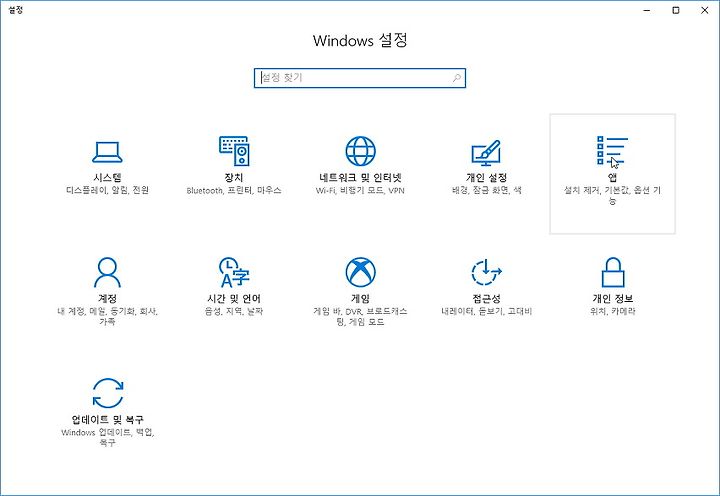Click the 디스플레이, 알림, 전원 description
The height and width of the screenshot is (496, 720).
(107, 190)
